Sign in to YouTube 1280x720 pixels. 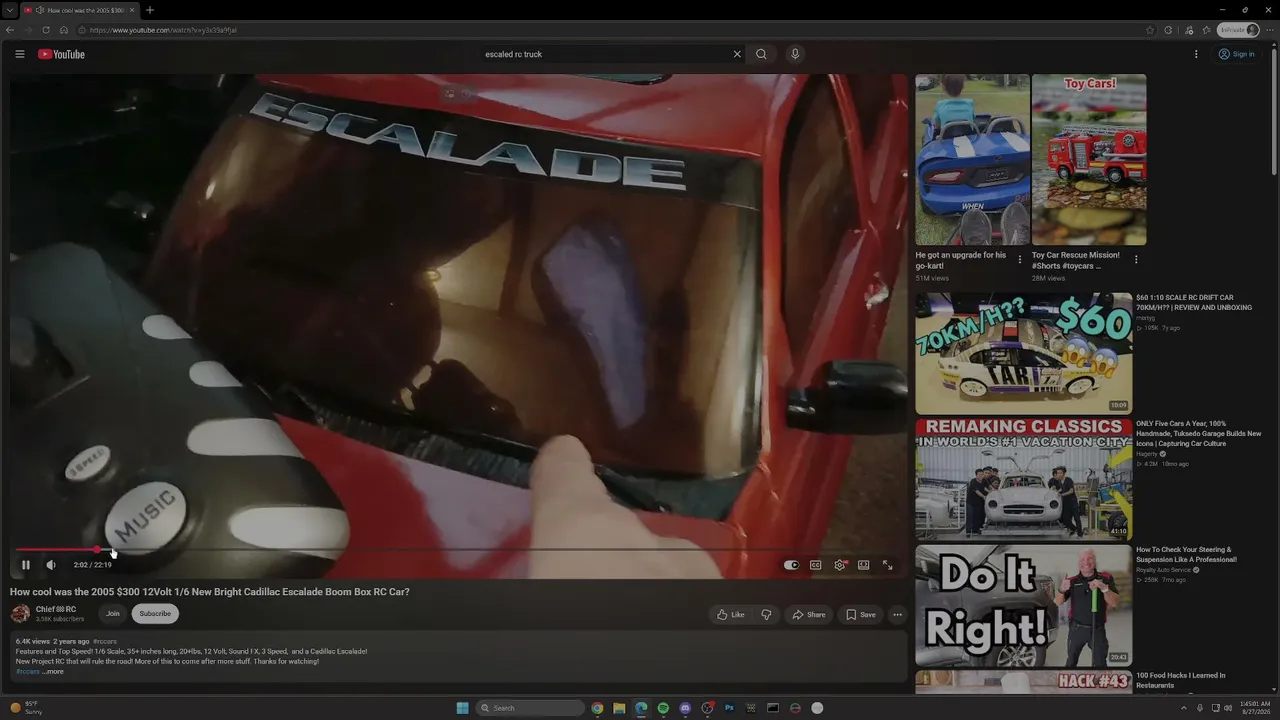[1236, 54]
